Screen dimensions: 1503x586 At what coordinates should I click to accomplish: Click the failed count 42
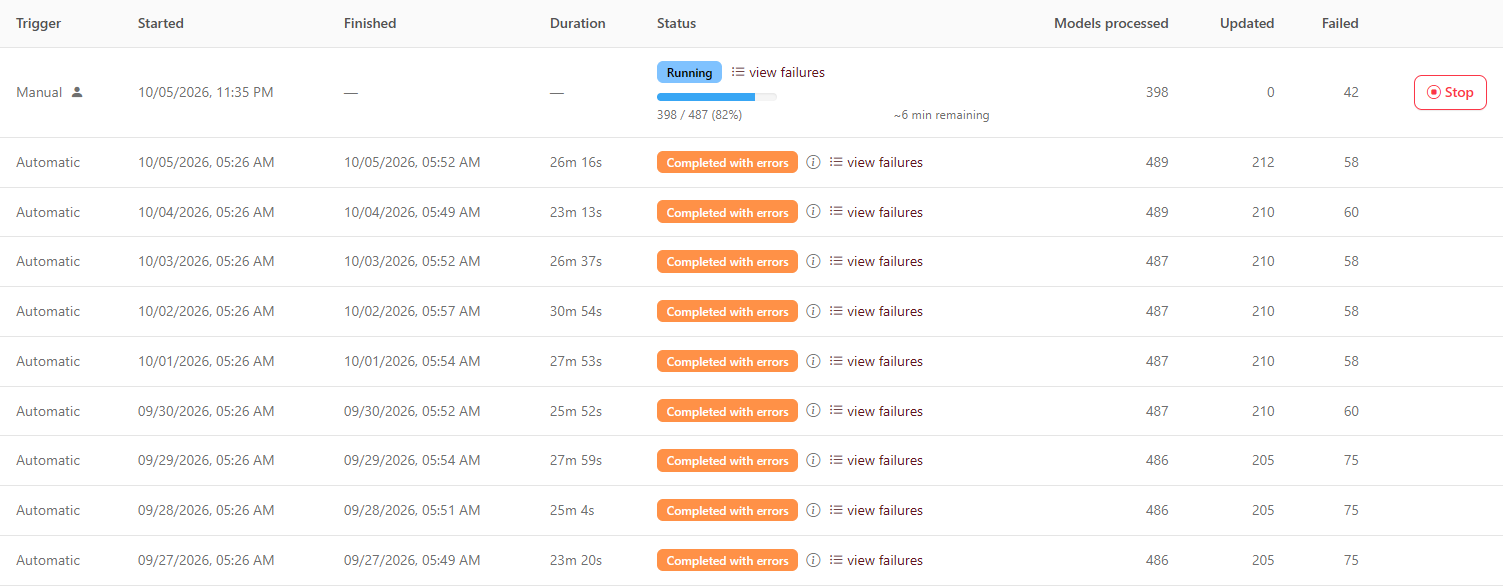coord(1351,92)
